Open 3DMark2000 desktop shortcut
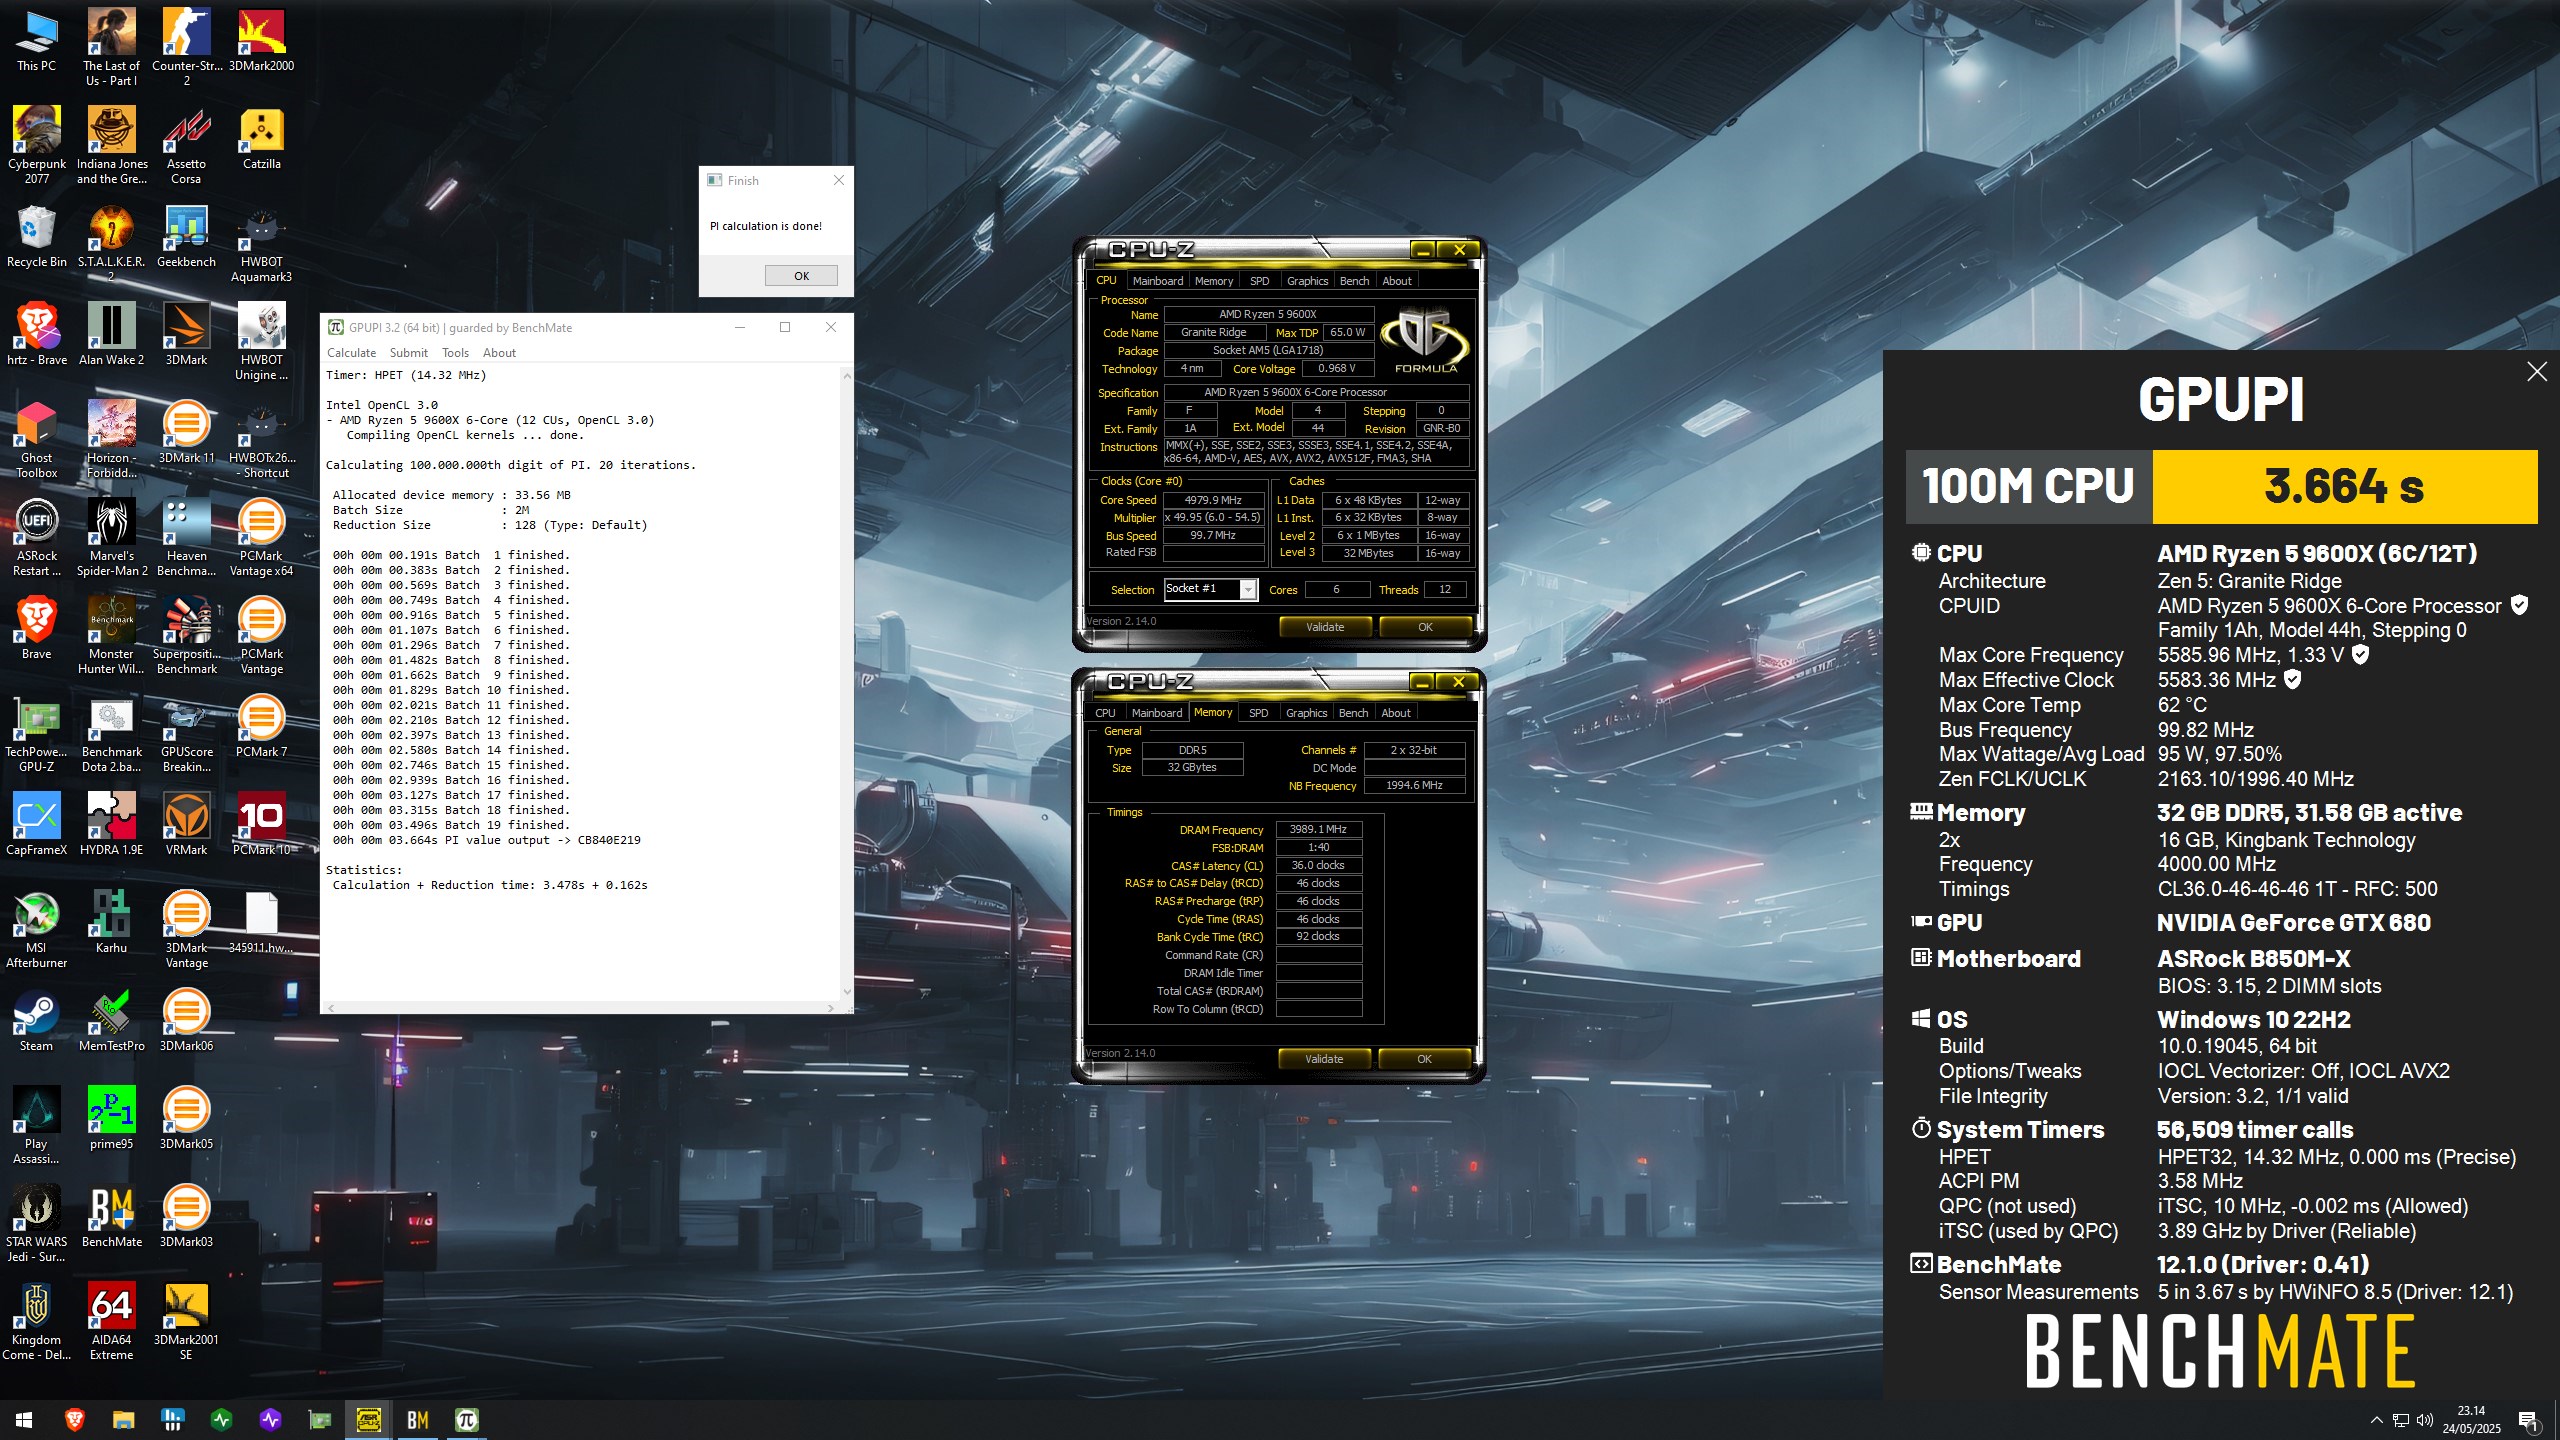Screen dimensions: 2560x1440 tap(261, 40)
